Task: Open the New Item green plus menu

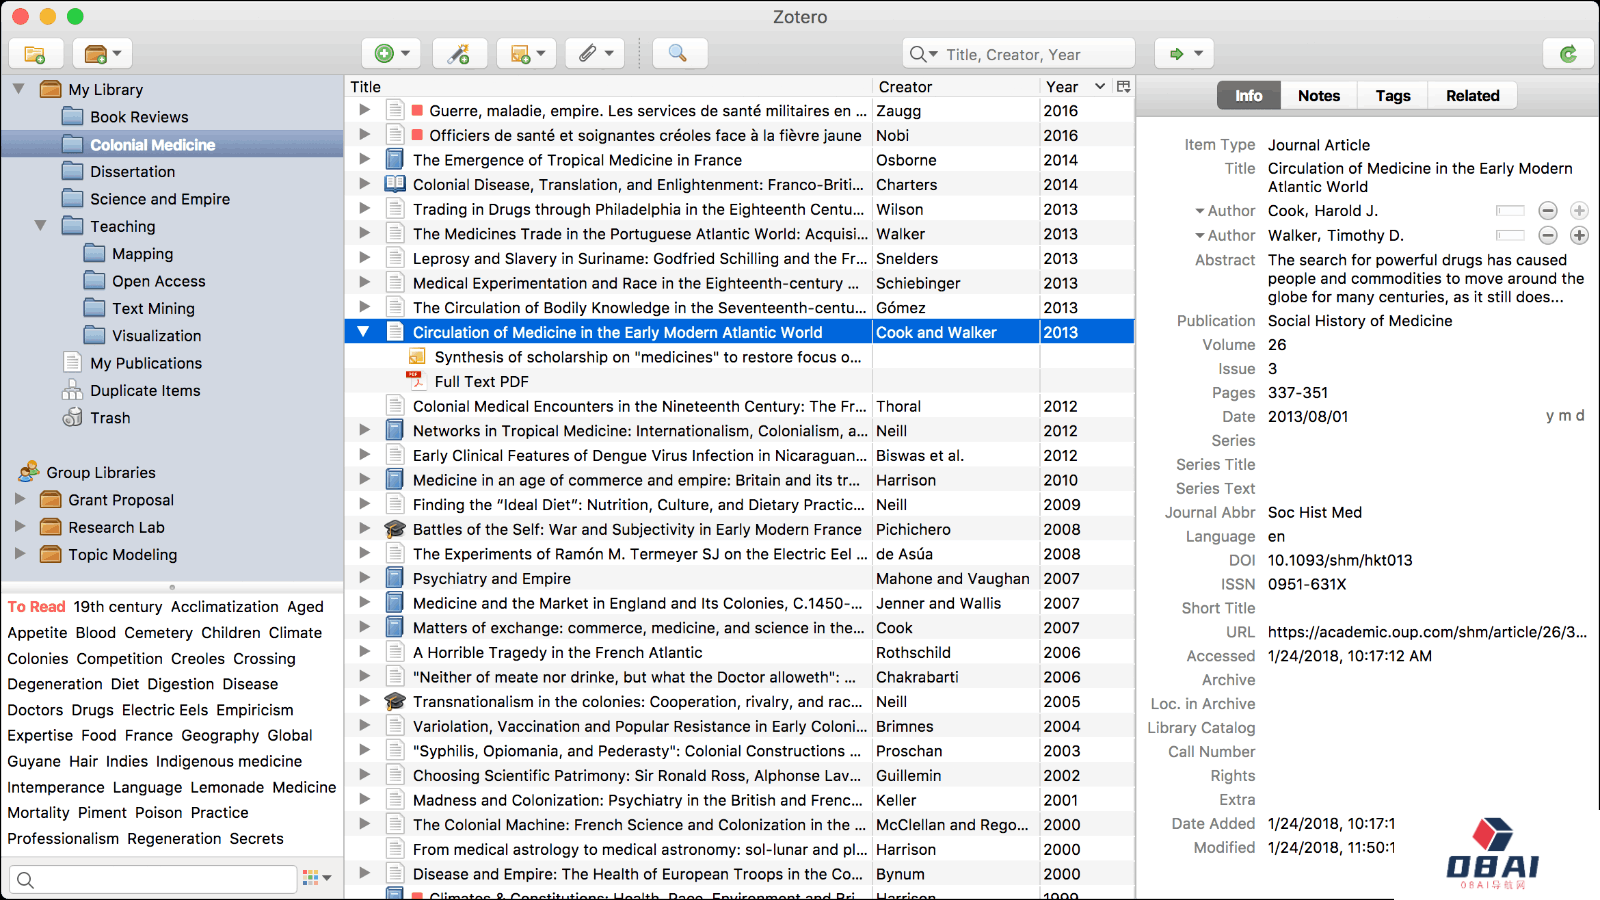Action: click(x=392, y=54)
